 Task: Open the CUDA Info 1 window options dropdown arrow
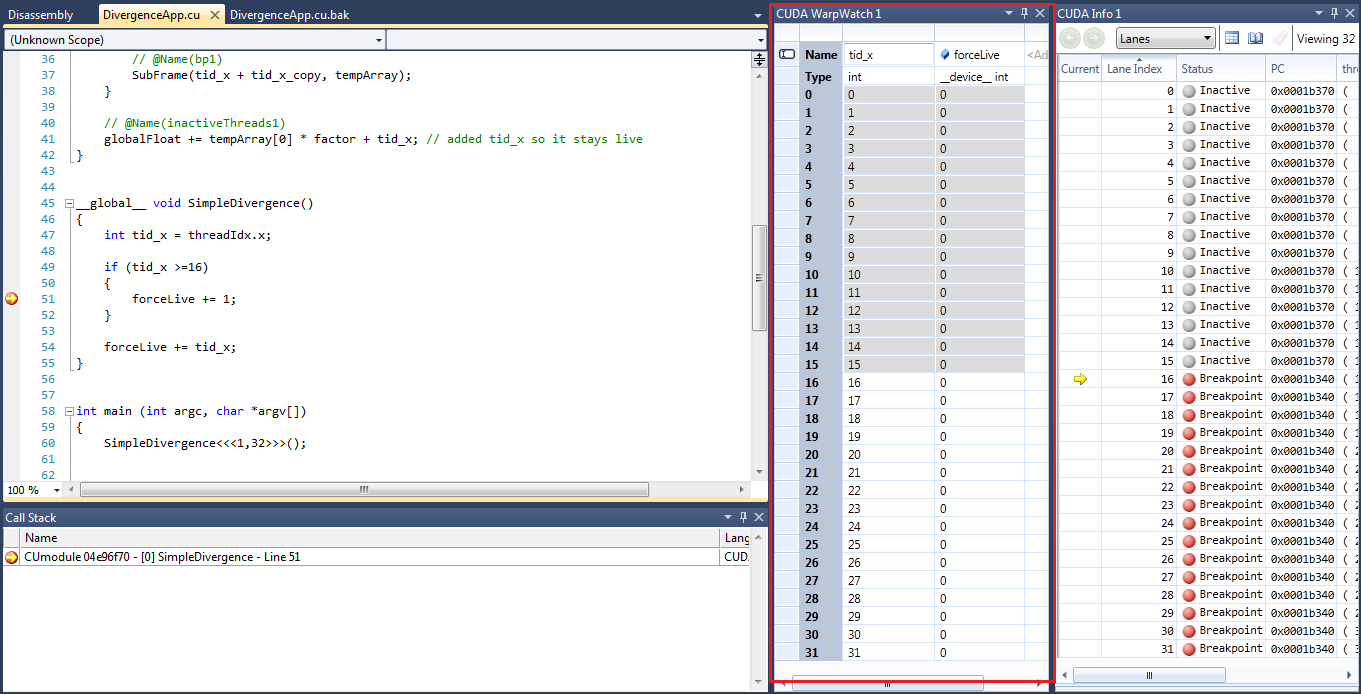(1317, 14)
